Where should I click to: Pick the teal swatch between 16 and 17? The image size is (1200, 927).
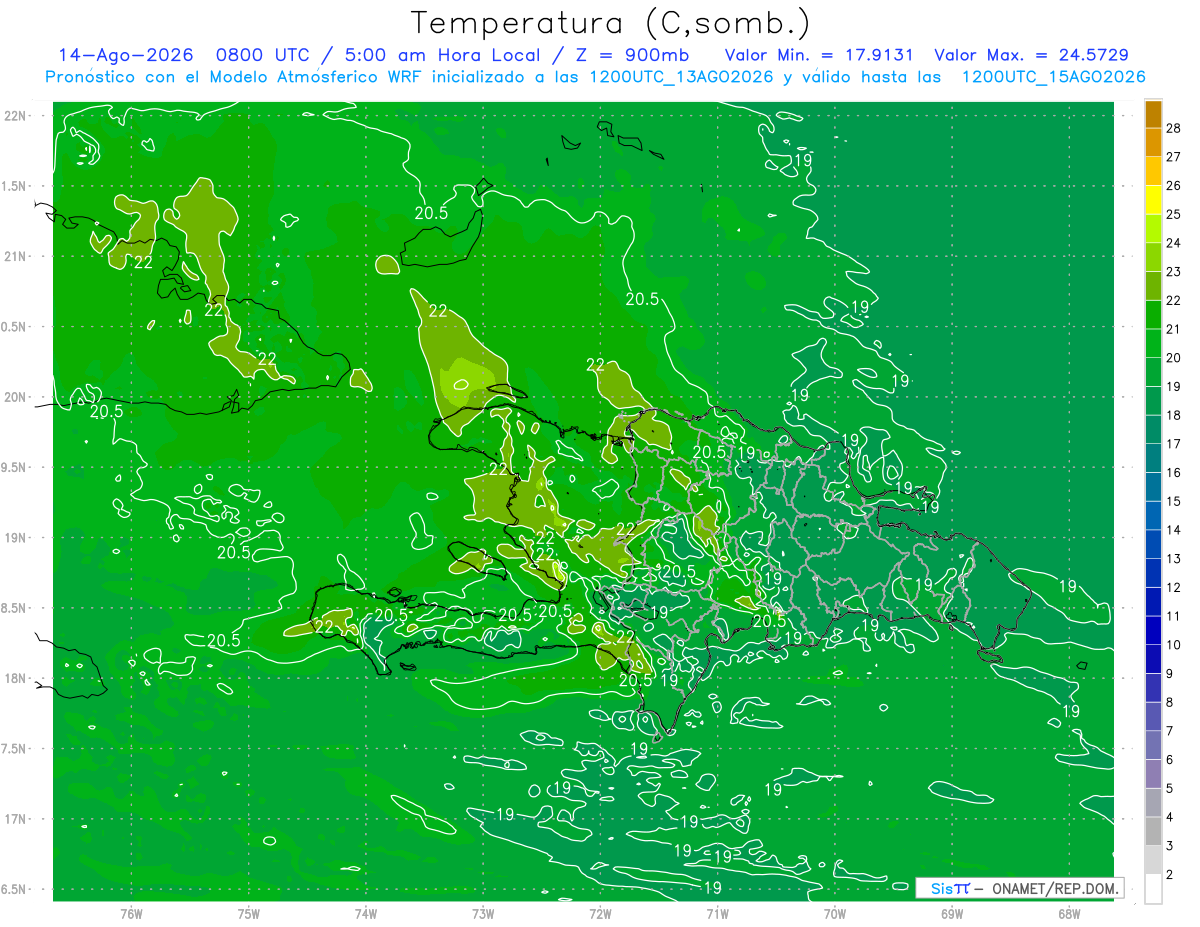click(x=1153, y=458)
